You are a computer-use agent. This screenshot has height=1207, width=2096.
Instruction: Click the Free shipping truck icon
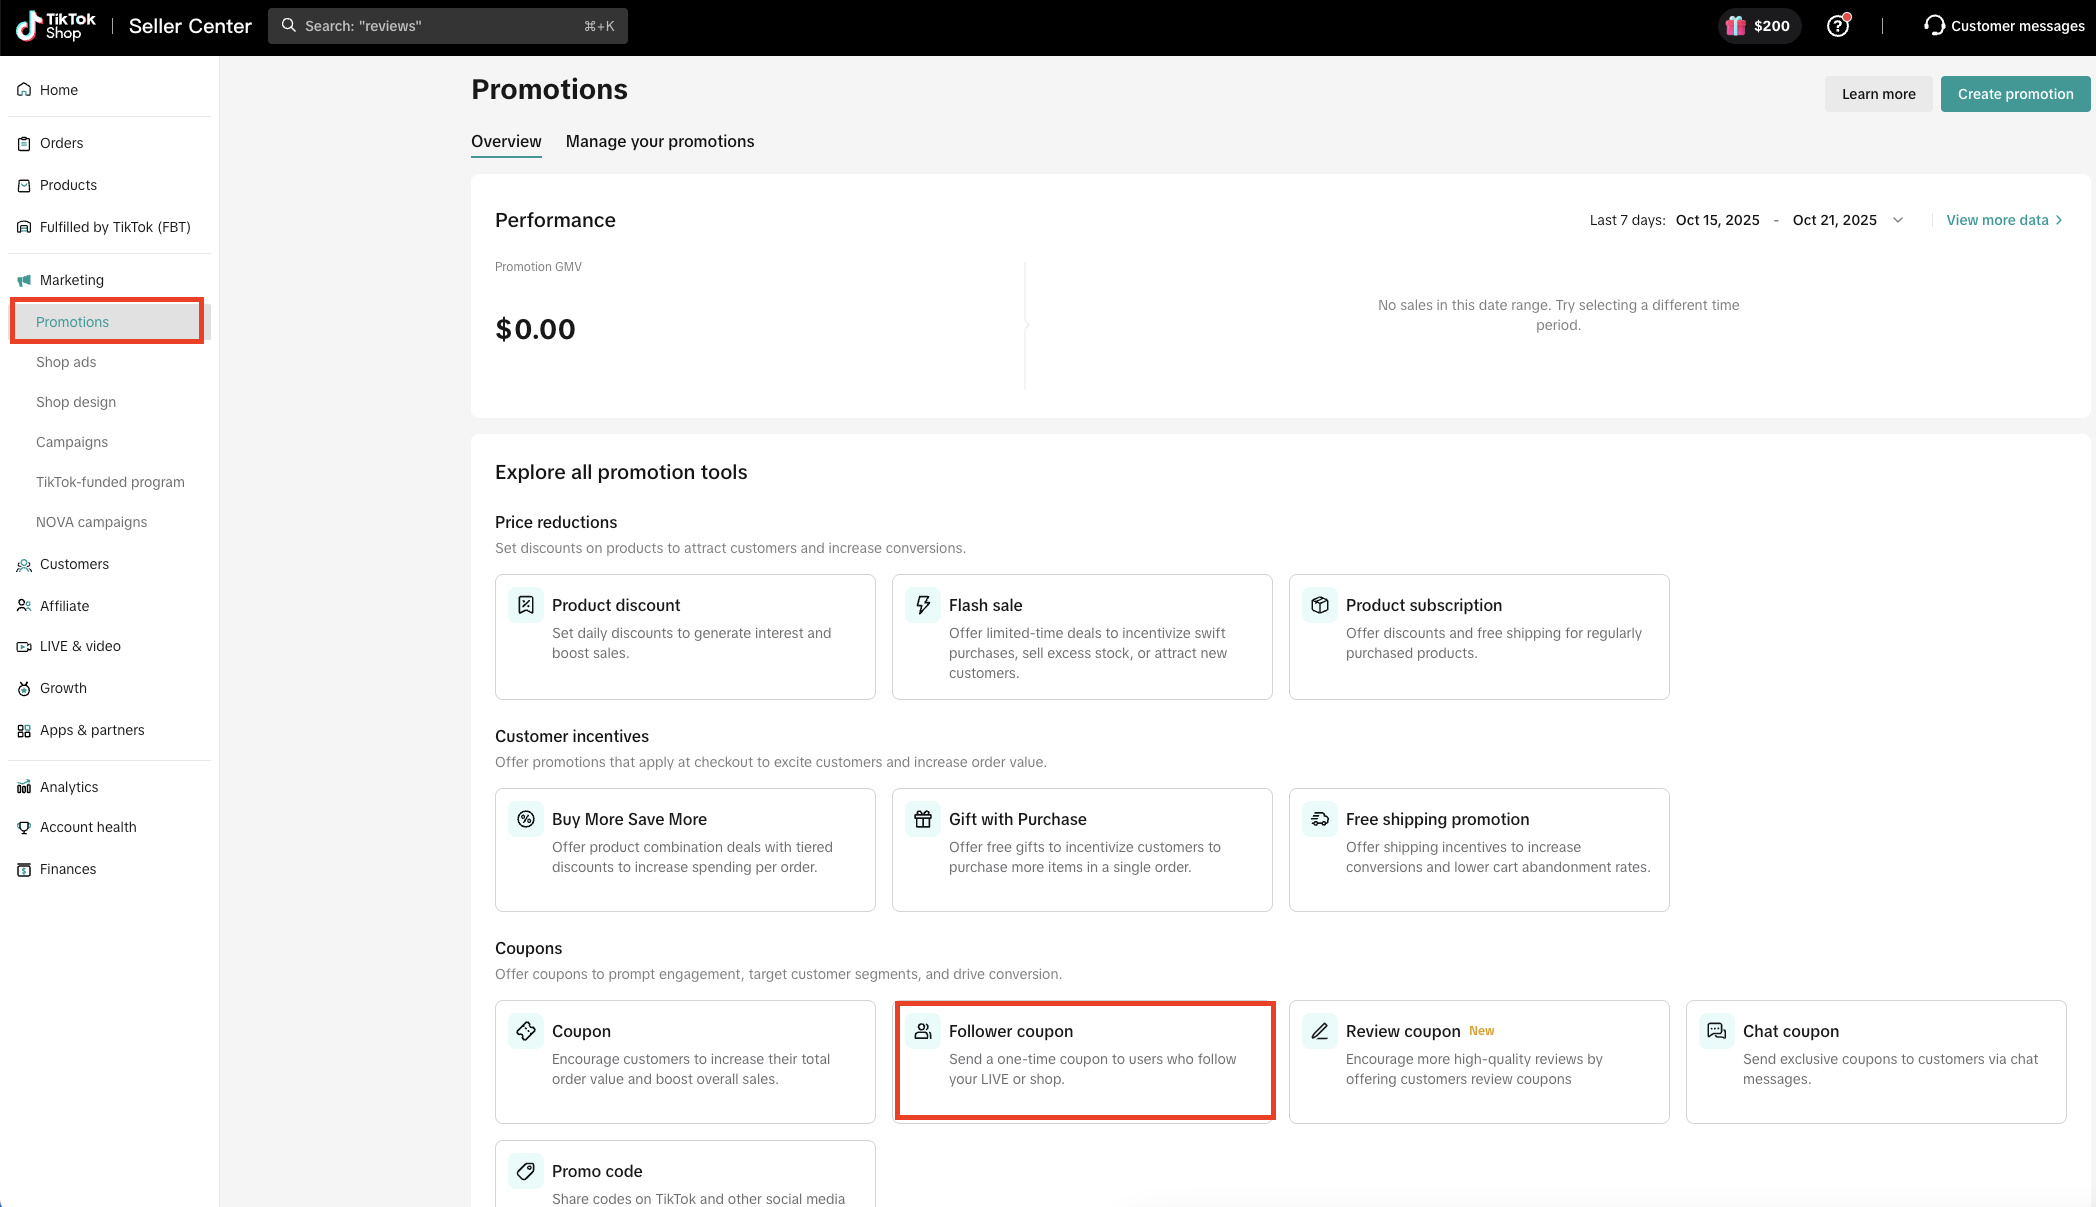tap(1320, 819)
